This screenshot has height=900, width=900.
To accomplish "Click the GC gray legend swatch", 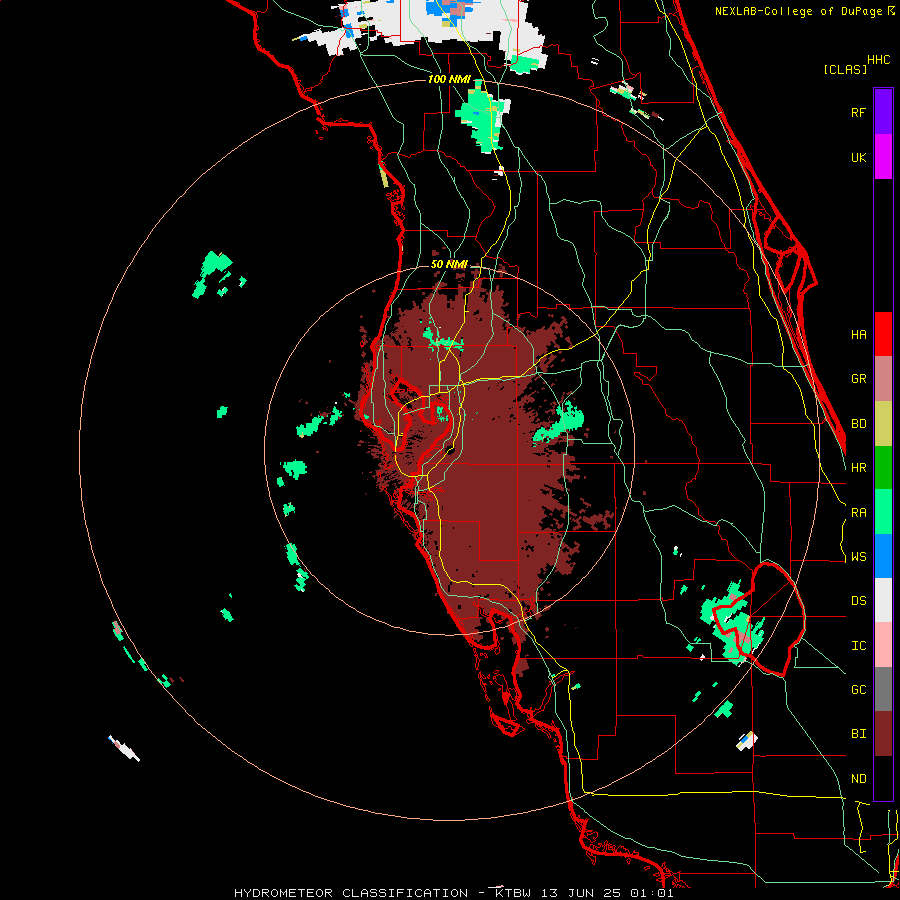I will tap(883, 689).
